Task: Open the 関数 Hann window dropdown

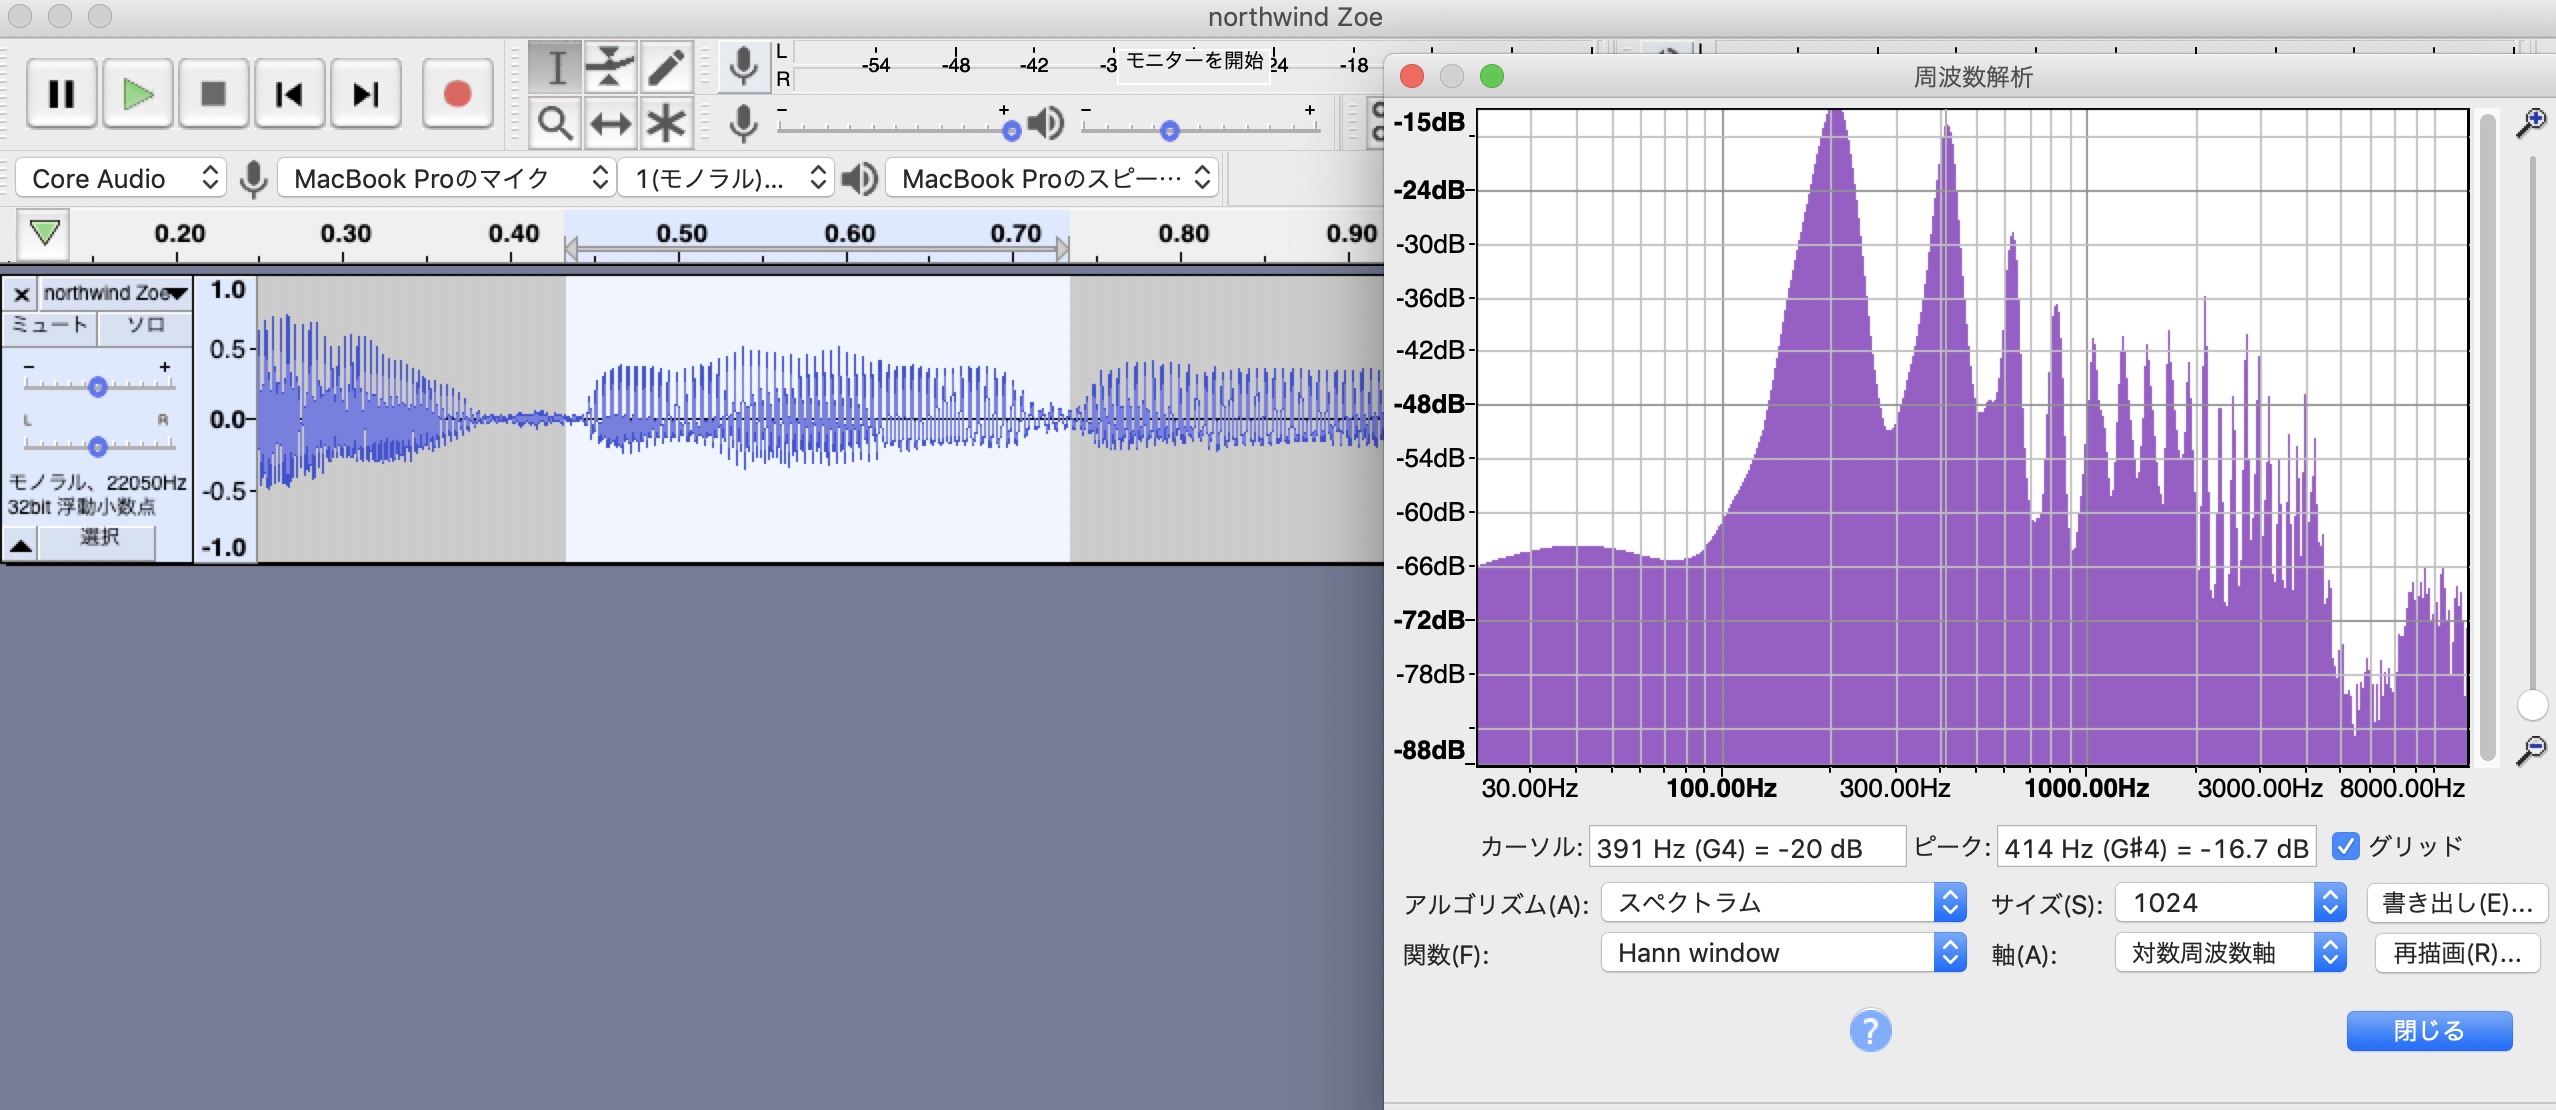Action: click(1784, 953)
